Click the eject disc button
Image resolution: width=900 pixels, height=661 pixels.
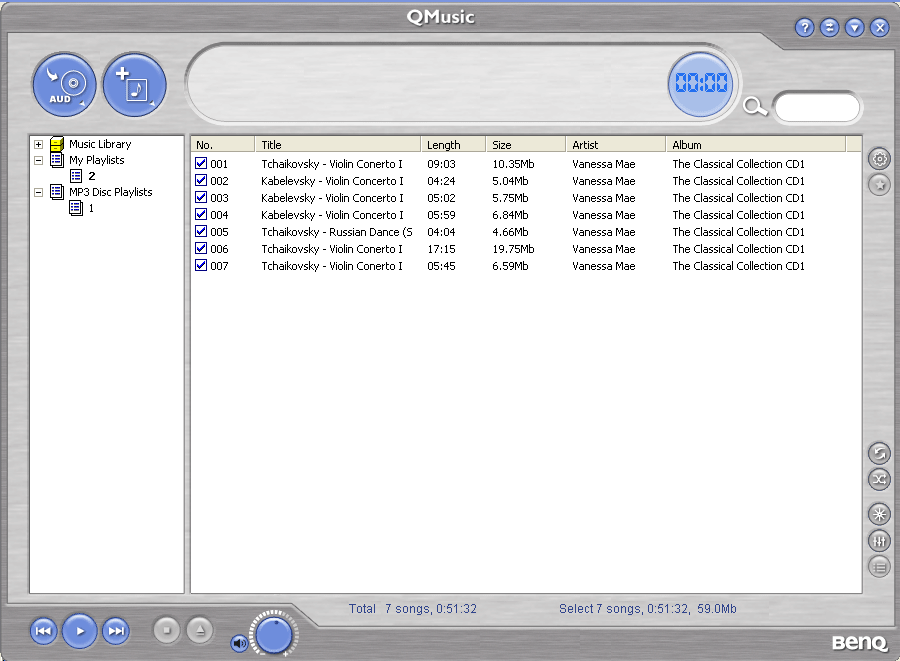click(x=200, y=631)
